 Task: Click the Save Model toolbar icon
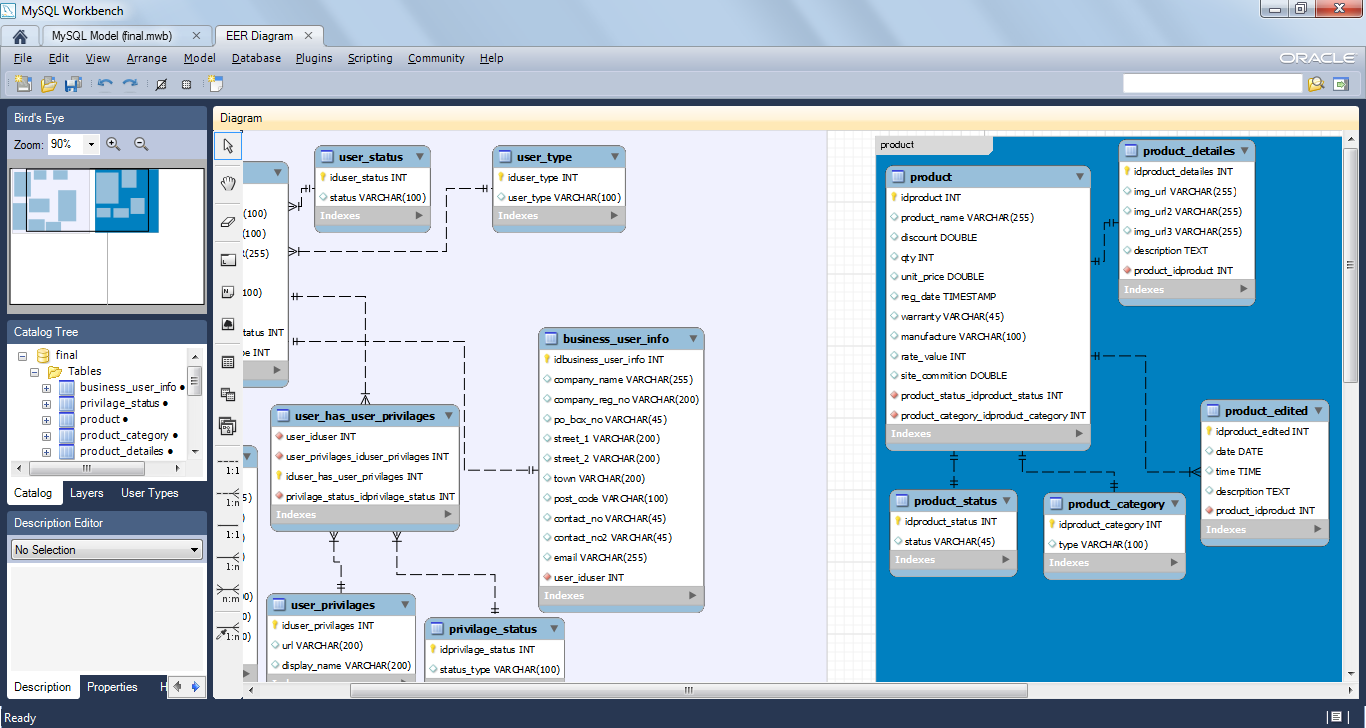click(71, 84)
